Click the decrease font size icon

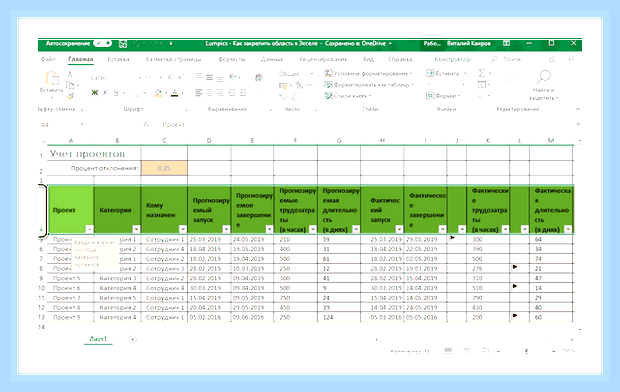pos(180,77)
